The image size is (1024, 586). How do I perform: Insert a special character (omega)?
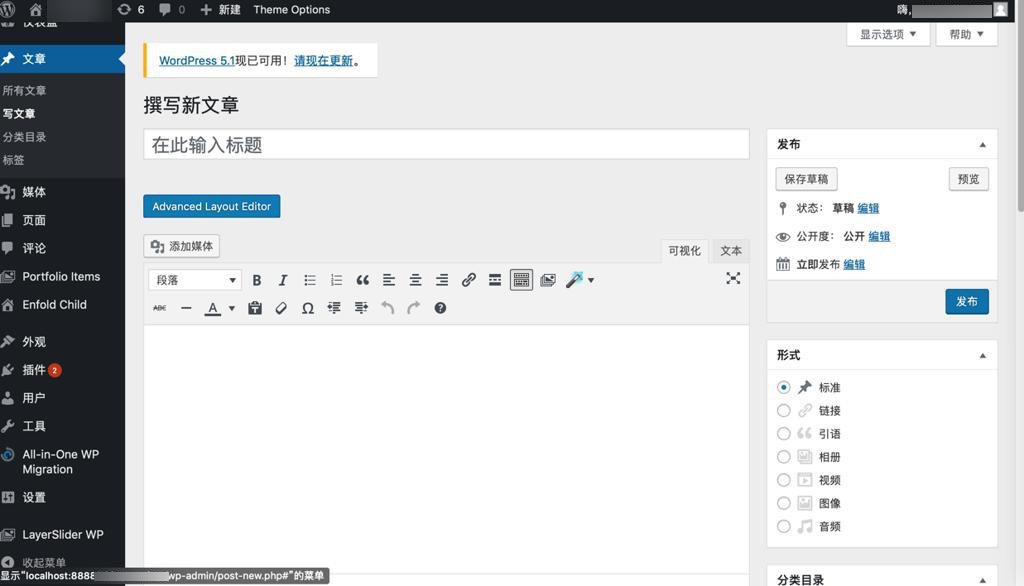308,308
